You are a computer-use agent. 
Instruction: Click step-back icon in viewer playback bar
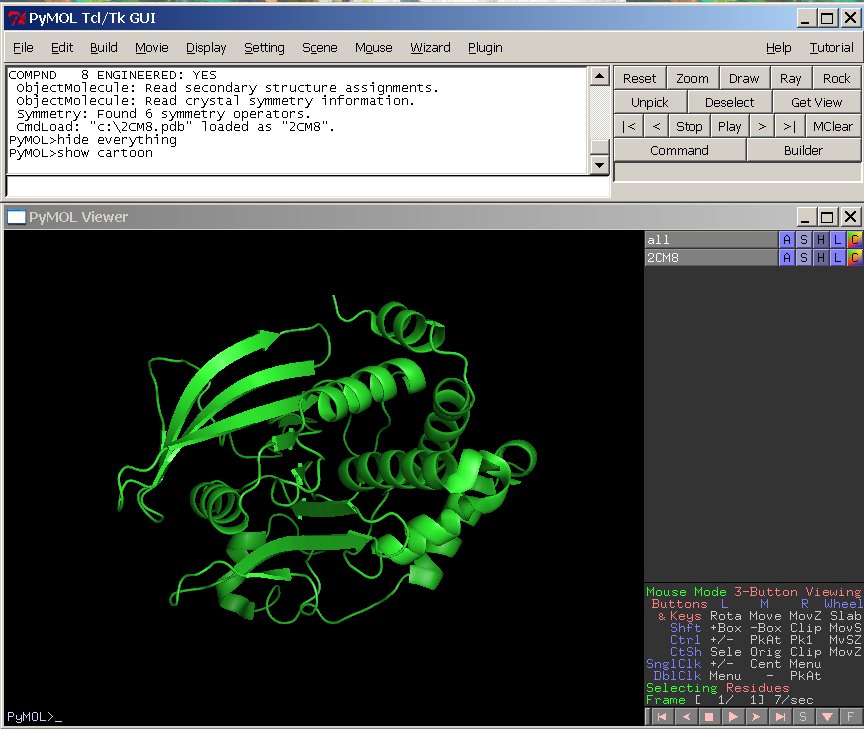[686, 717]
